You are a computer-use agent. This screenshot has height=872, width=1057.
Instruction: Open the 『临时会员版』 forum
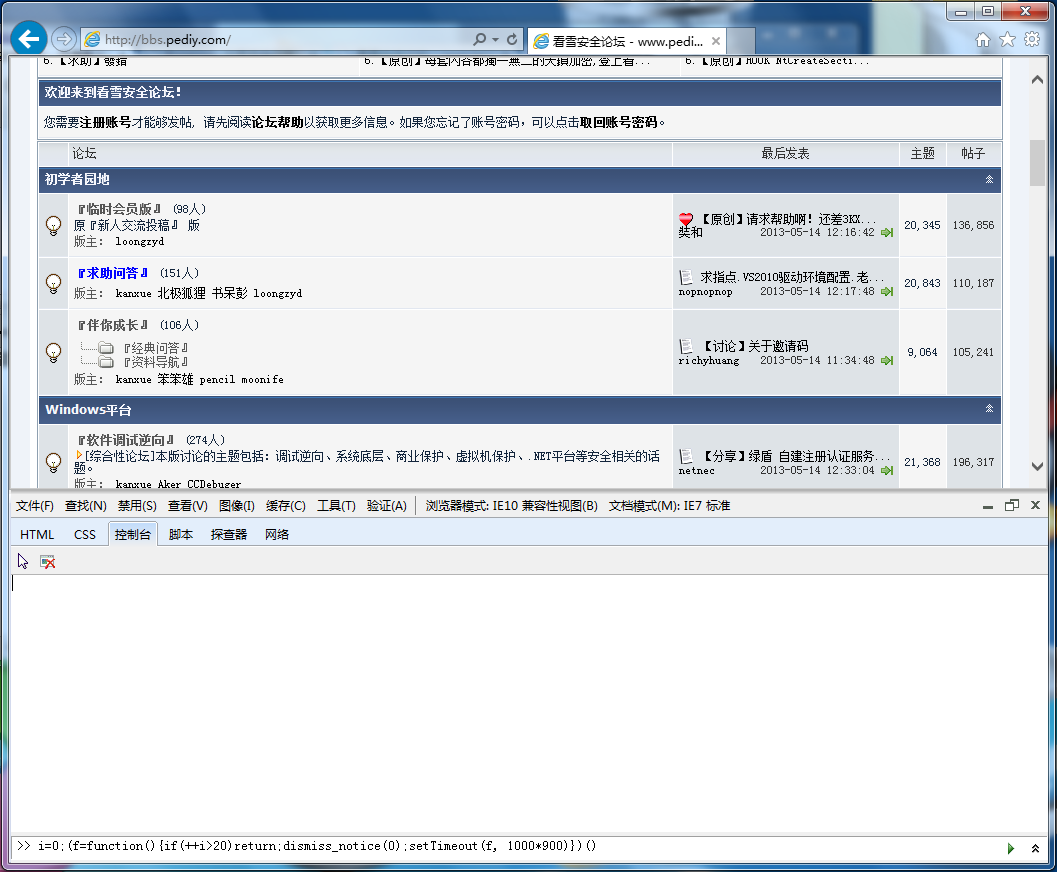(x=119, y=209)
